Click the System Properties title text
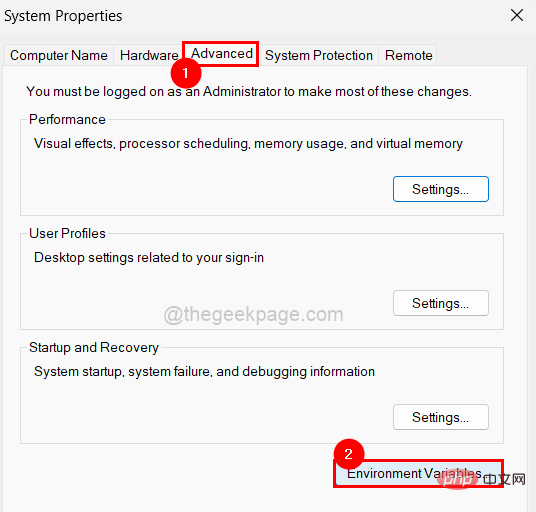Image resolution: width=536 pixels, height=512 pixels. tap(63, 16)
